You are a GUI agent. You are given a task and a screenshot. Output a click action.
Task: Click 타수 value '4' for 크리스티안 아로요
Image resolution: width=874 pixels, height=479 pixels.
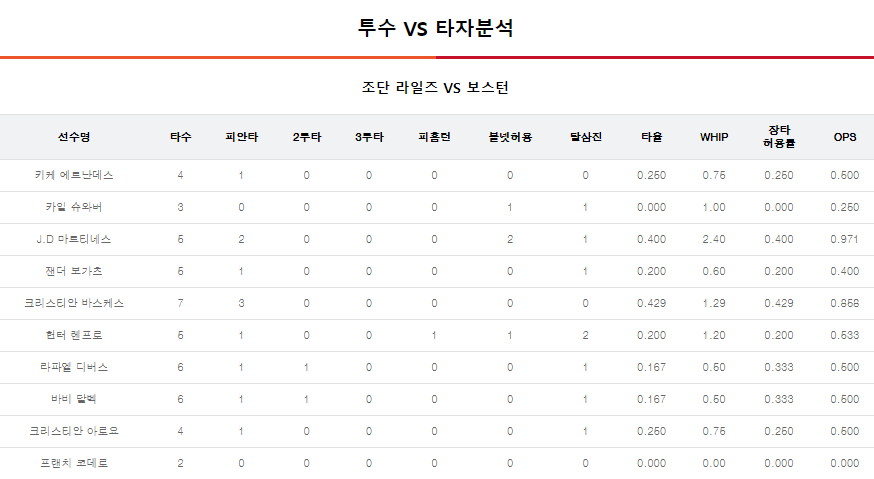pyautogui.click(x=181, y=431)
